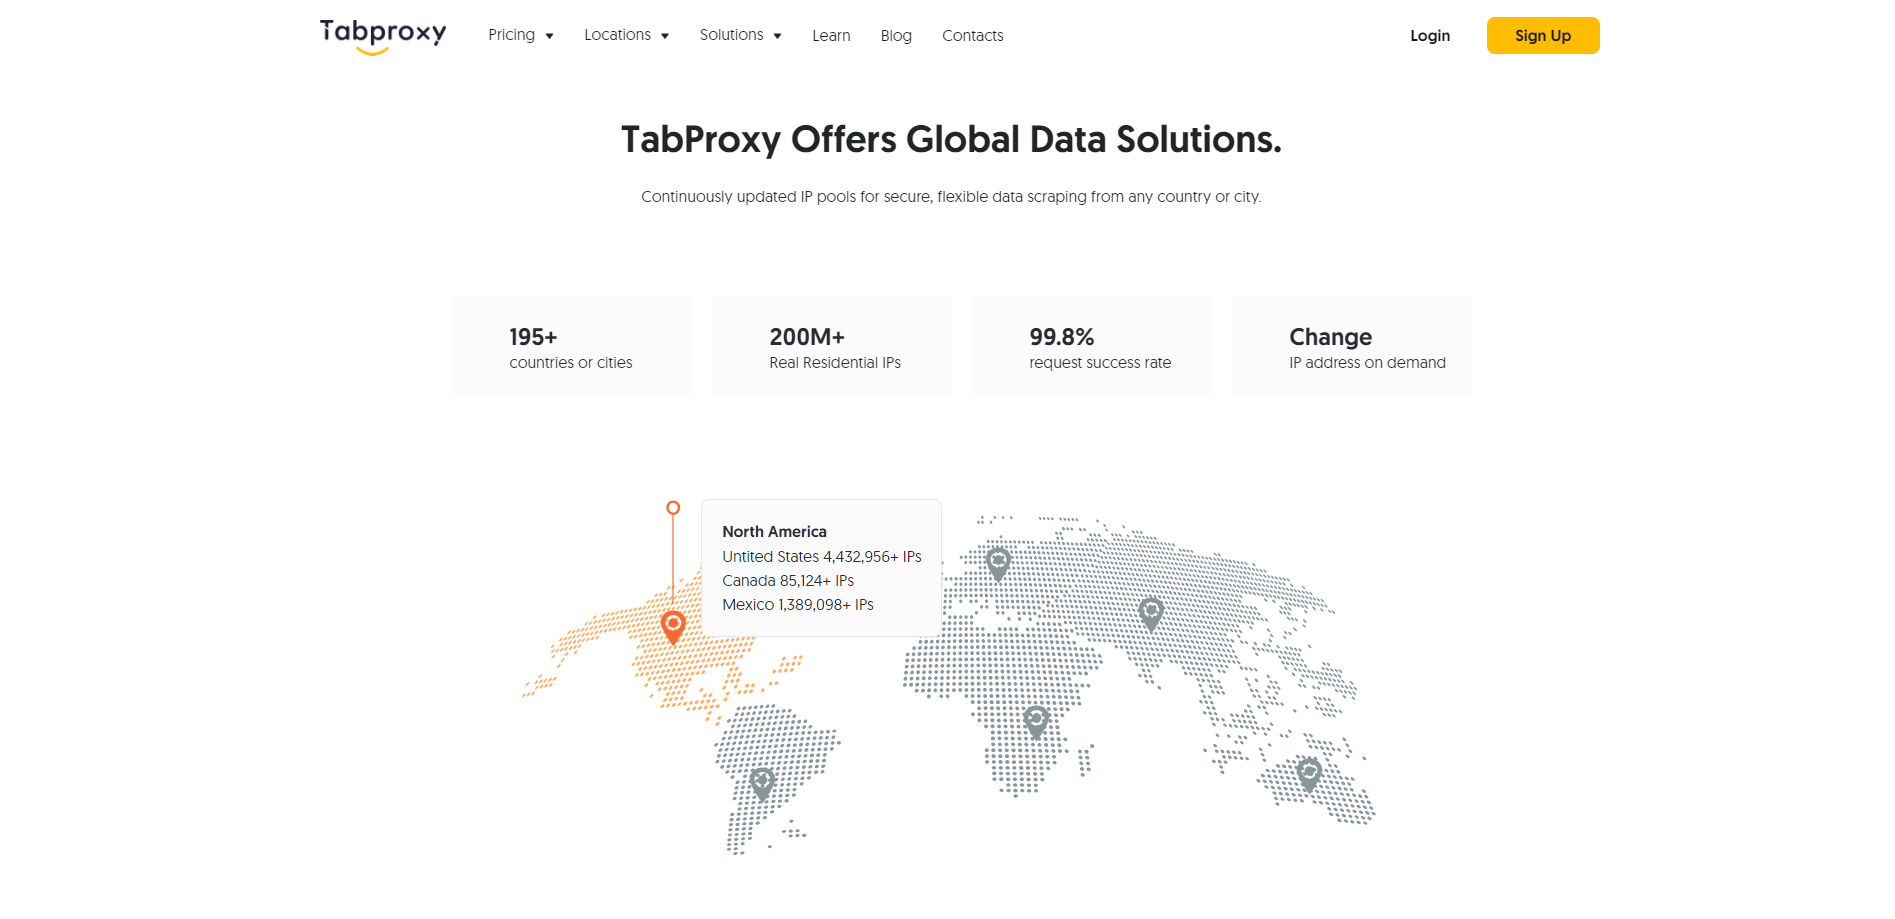Click the circle marker atop the orange line
Viewport: 1895px width, 919px height.
coord(673,508)
